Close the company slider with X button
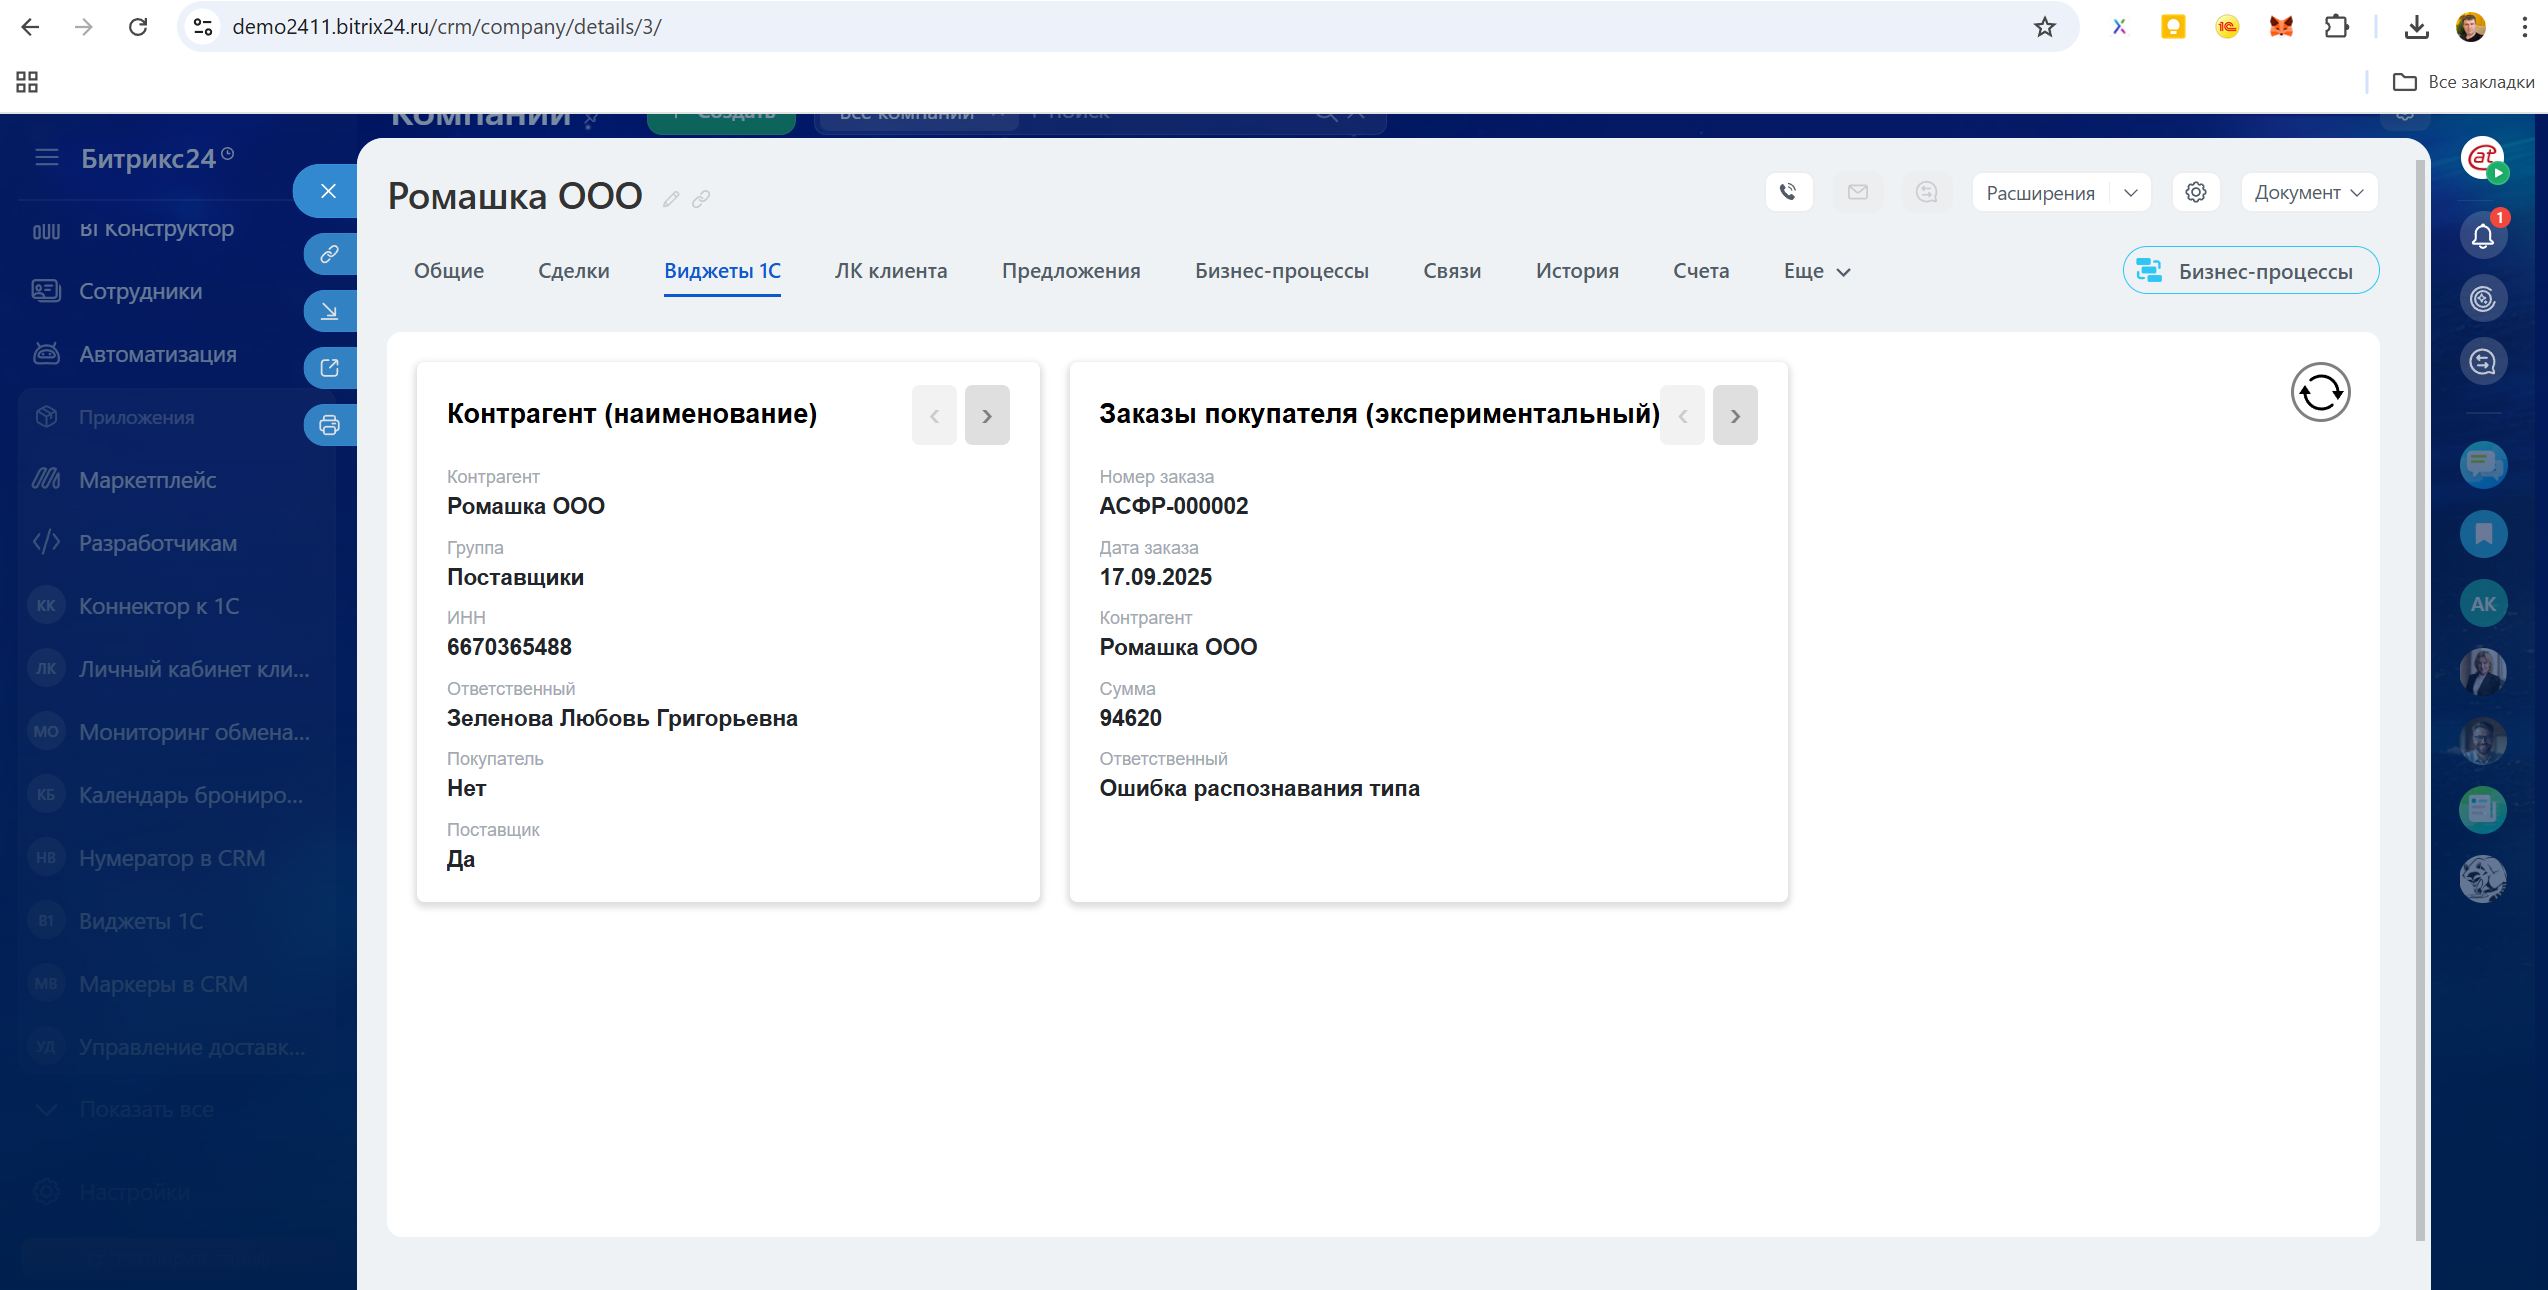The image size is (2548, 1290). click(x=328, y=191)
